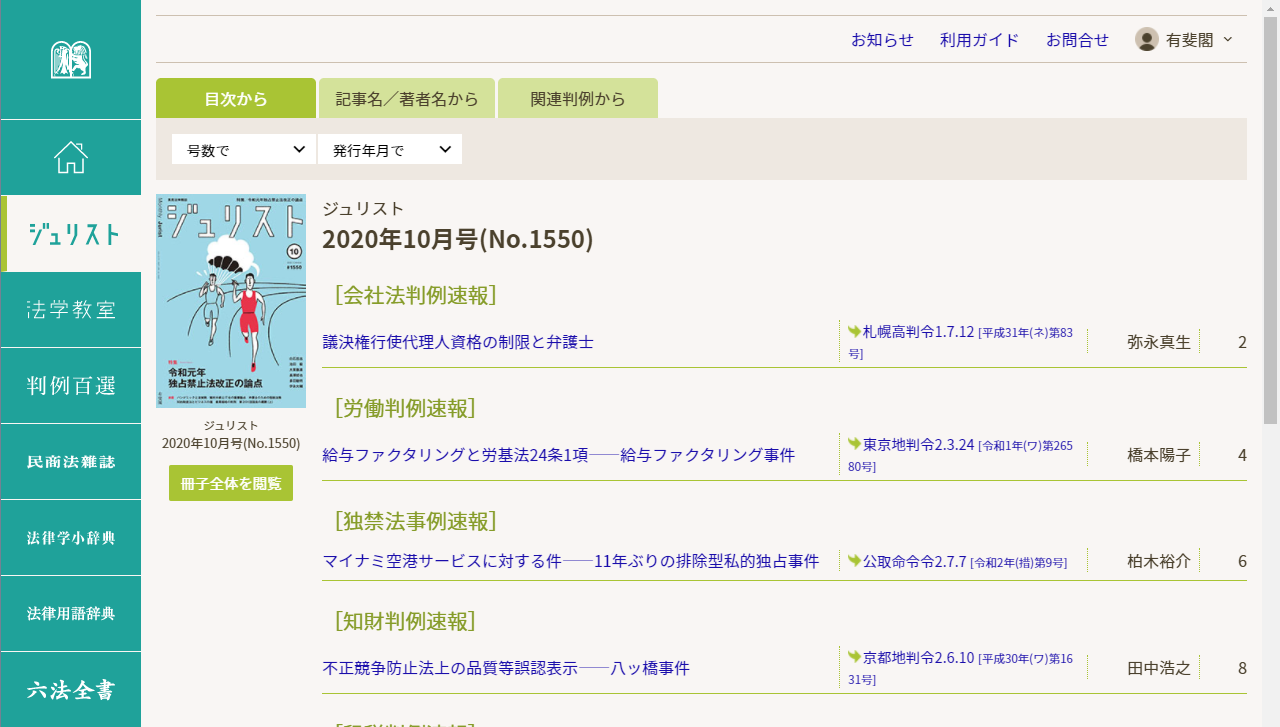The image size is (1280, 727).
Task: Click caption text below the cover image
Action: click(x=231, y=434)
